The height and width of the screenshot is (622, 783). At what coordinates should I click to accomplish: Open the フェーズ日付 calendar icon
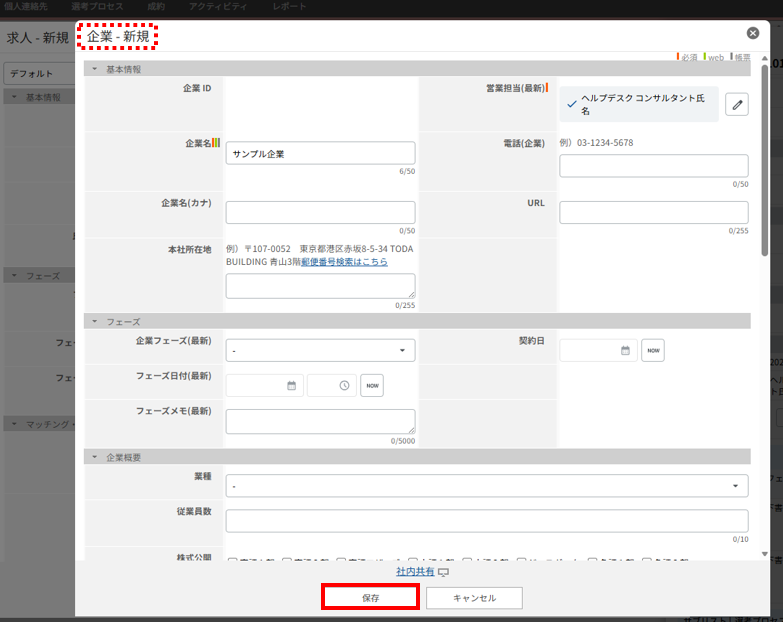tap(292, 385)
